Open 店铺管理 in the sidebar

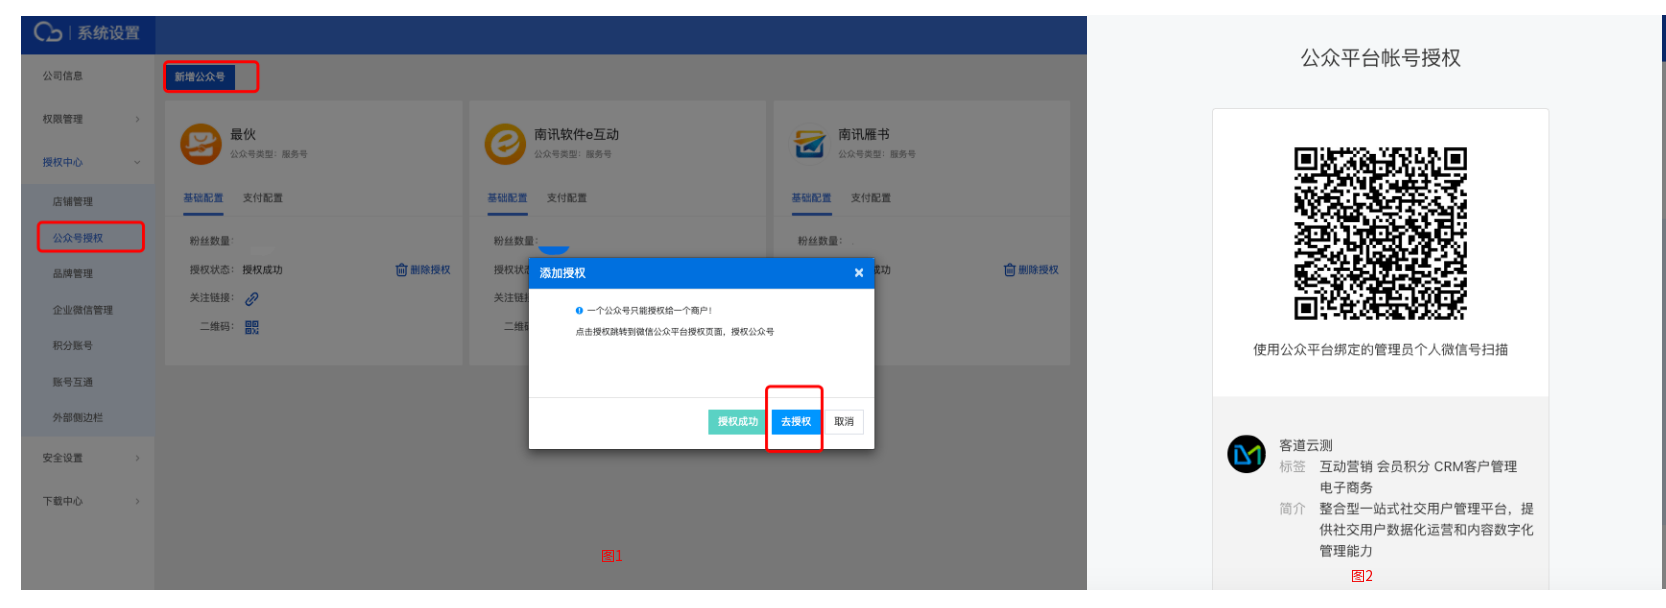[x=73, y=202]
